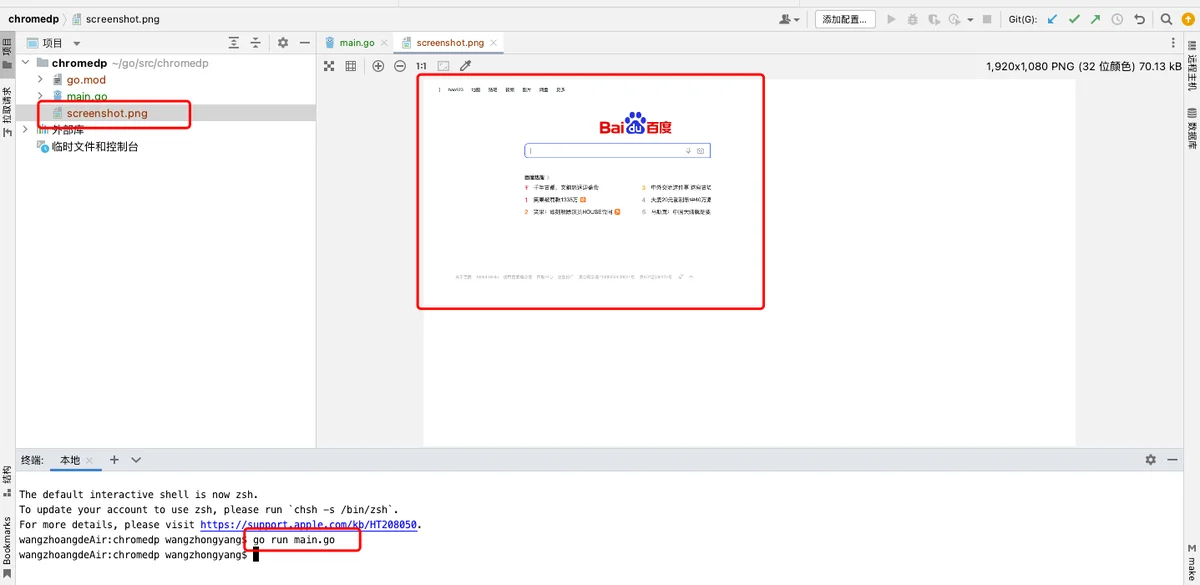Click the Run with Coverage icon

pyautogui.click(x=934, y=19)
